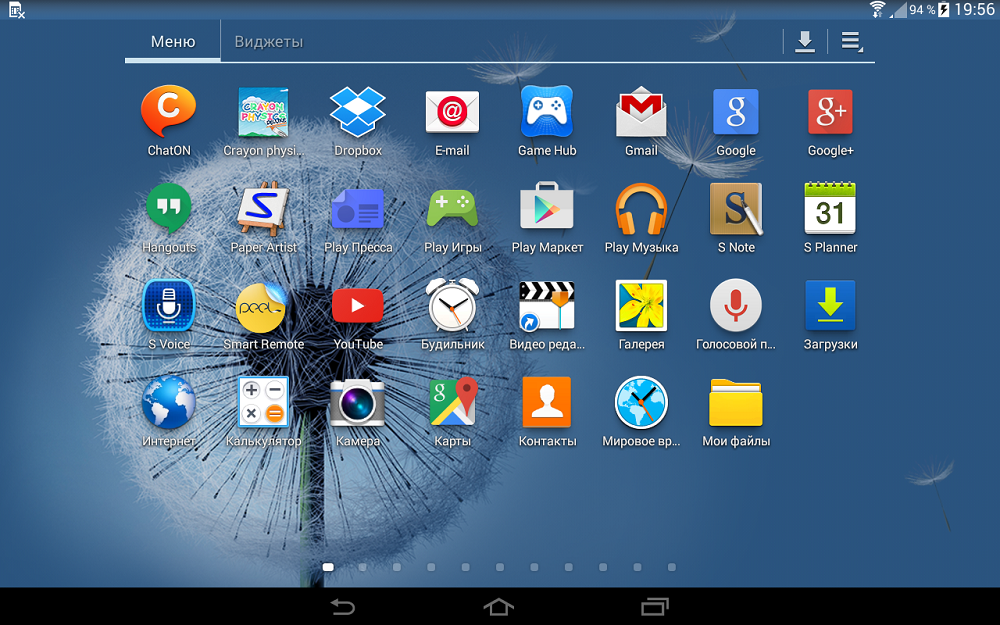
Task: Open the app drawer options menu
Action: coord(851,42)
